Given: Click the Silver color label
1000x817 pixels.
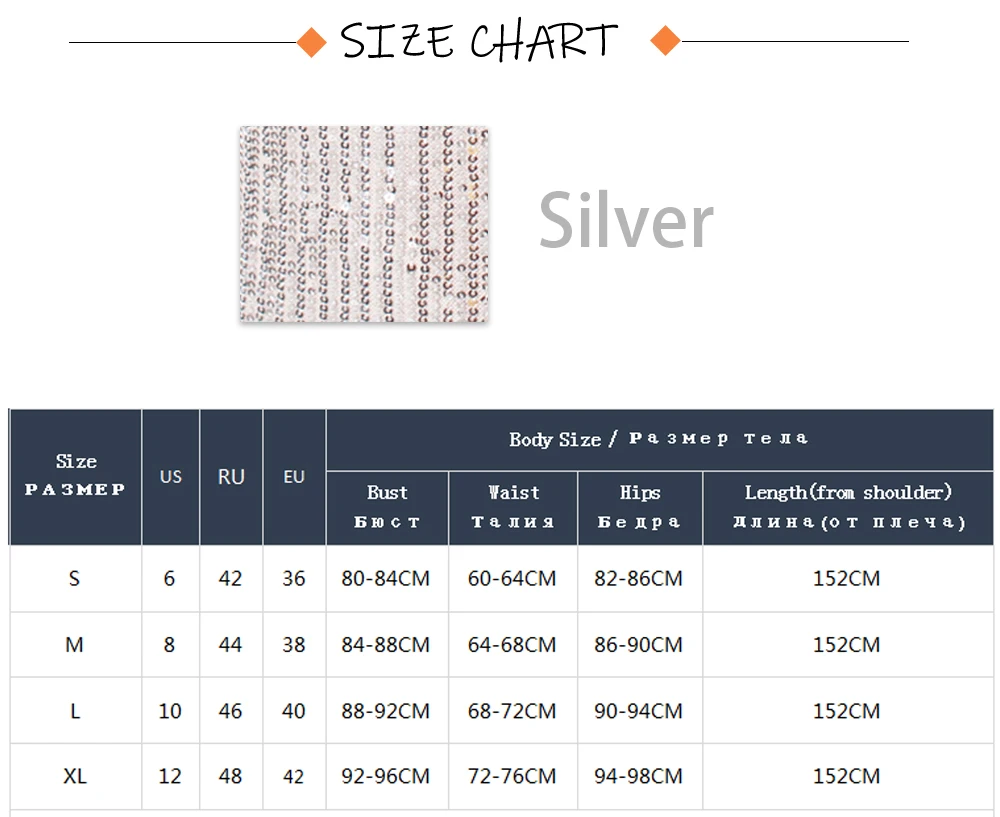Looking at the screenshot, I should click(626, 221).
